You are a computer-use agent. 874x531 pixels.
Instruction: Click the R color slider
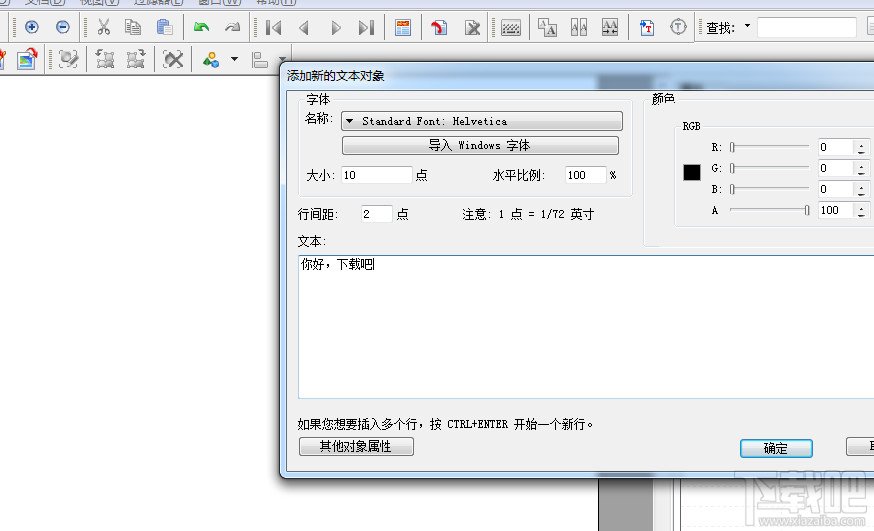pyautogui.click(x=770, y=147)
